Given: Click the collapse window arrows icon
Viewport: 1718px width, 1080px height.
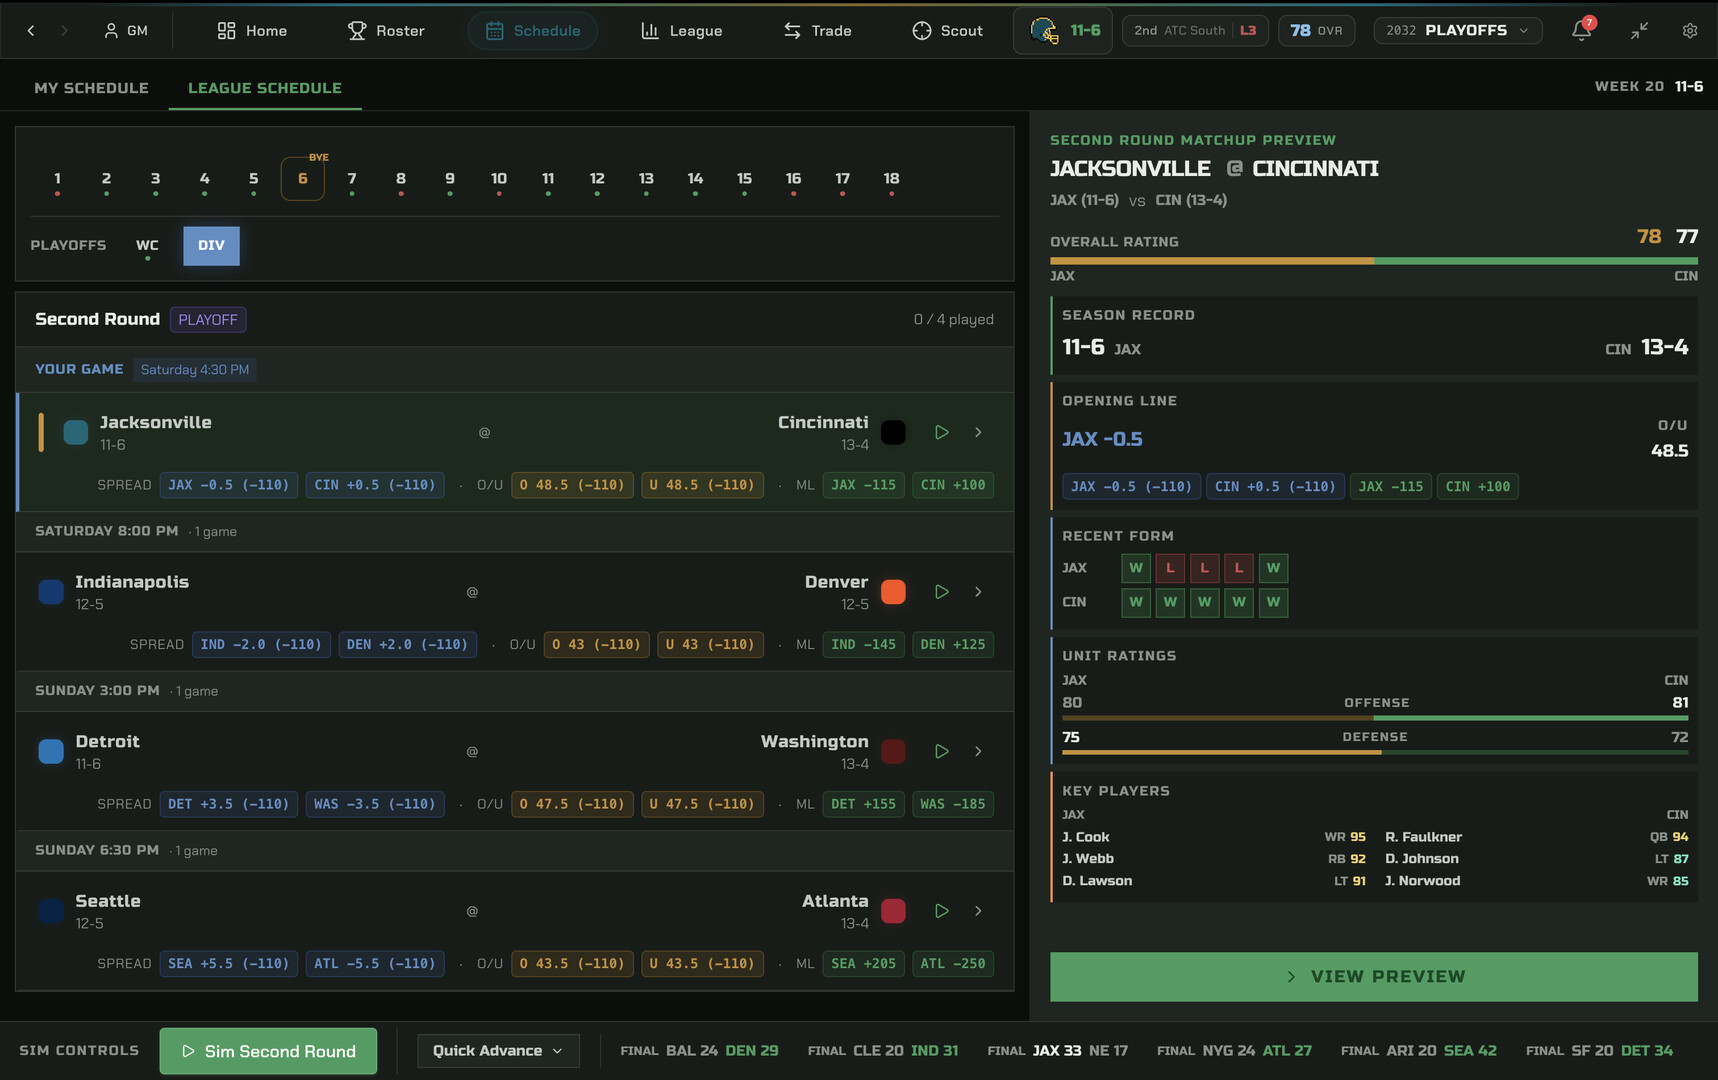Looking at the screenshot, I should (1638, 31).
